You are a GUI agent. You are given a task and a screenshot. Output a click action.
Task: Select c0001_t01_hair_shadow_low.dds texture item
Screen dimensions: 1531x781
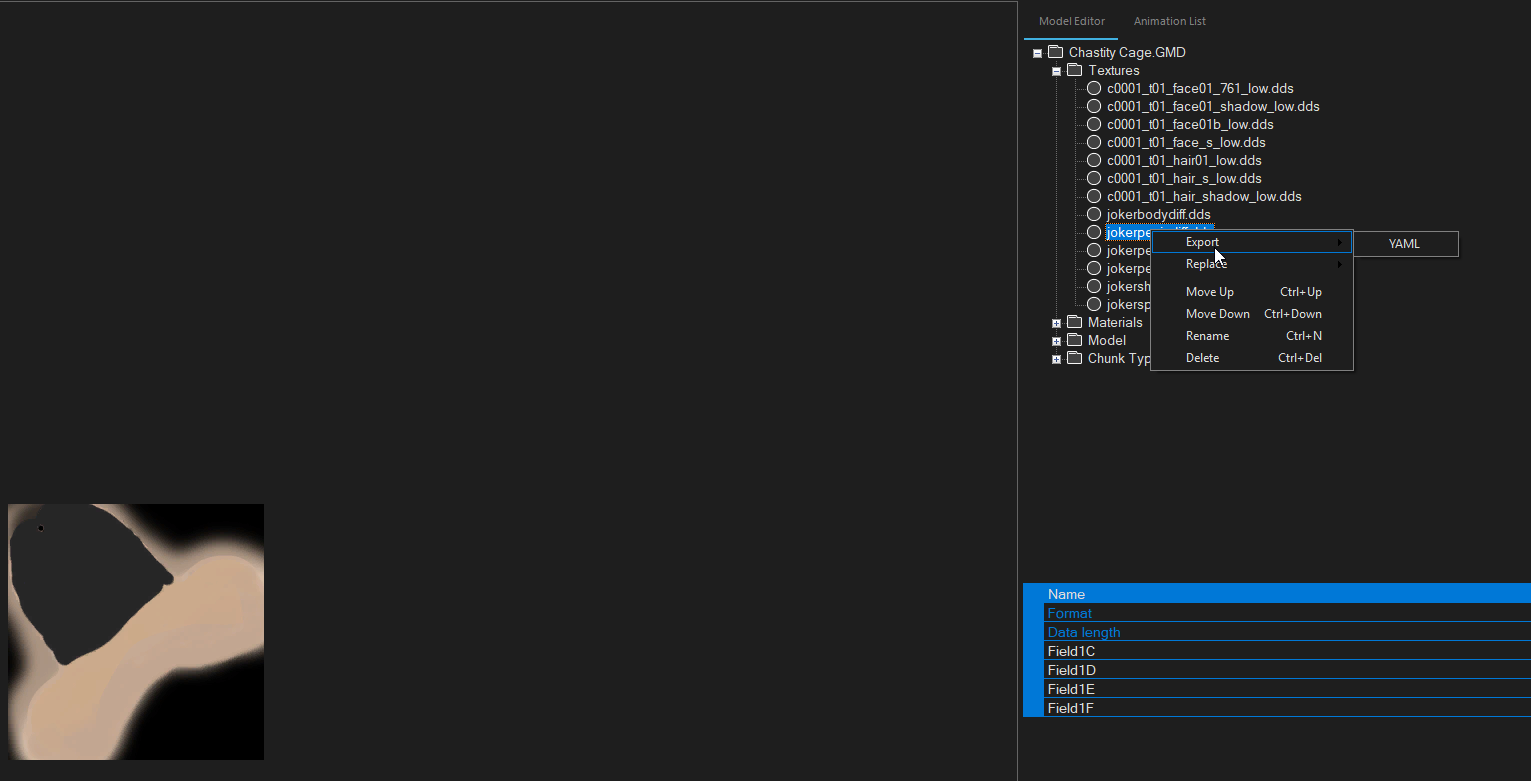pos(1204,196)
